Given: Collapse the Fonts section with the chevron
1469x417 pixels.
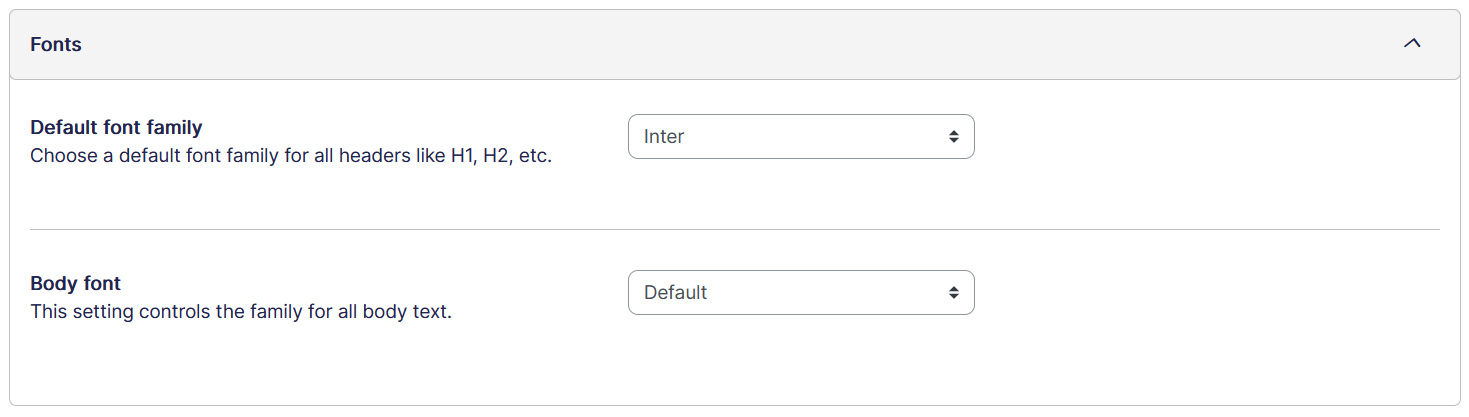Looking at the screenshot, I should (x=1412, y=45).
